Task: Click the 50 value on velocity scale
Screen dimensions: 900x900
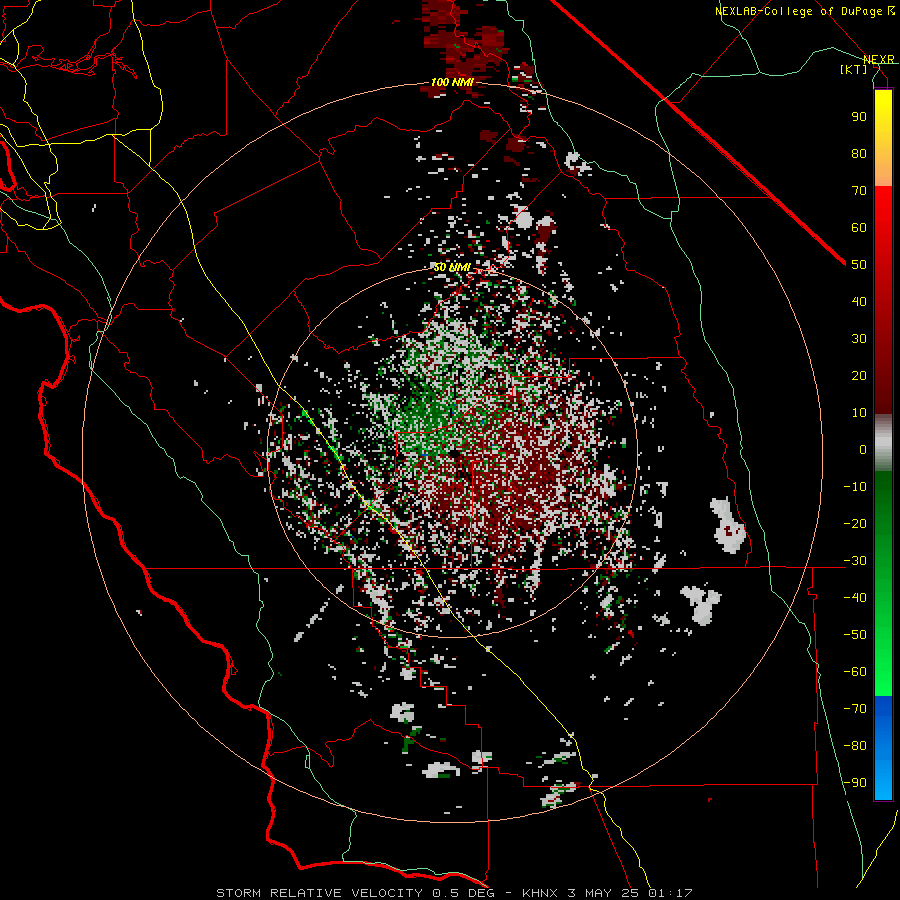Action: pyautogui.click(x=859, y=265)
